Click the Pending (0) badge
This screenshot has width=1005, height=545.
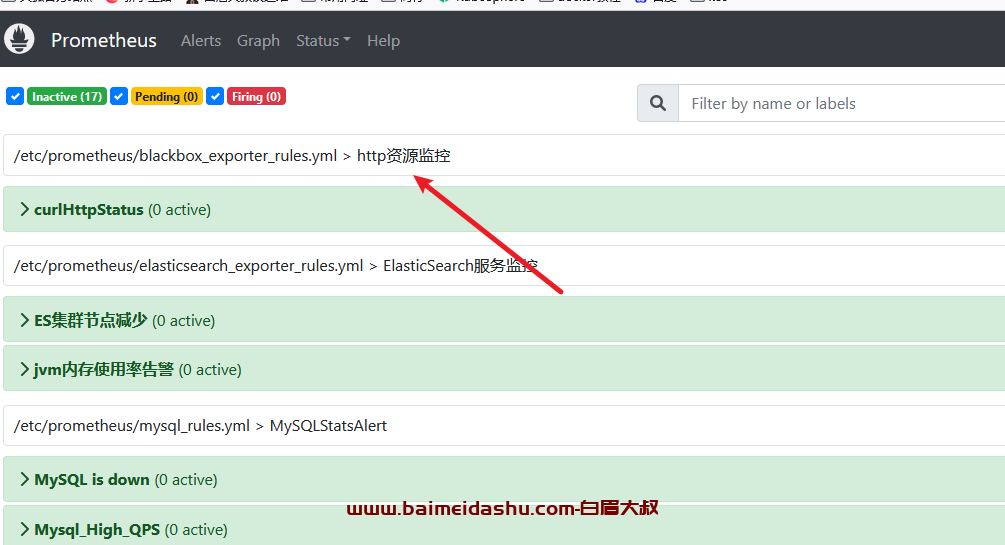[x=167, y=97]
